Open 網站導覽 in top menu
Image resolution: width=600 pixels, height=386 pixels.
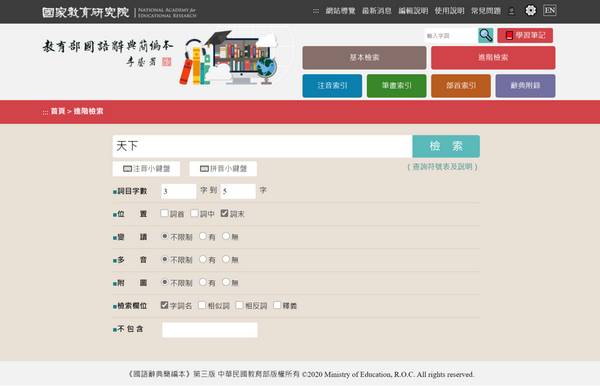[340, 11]
